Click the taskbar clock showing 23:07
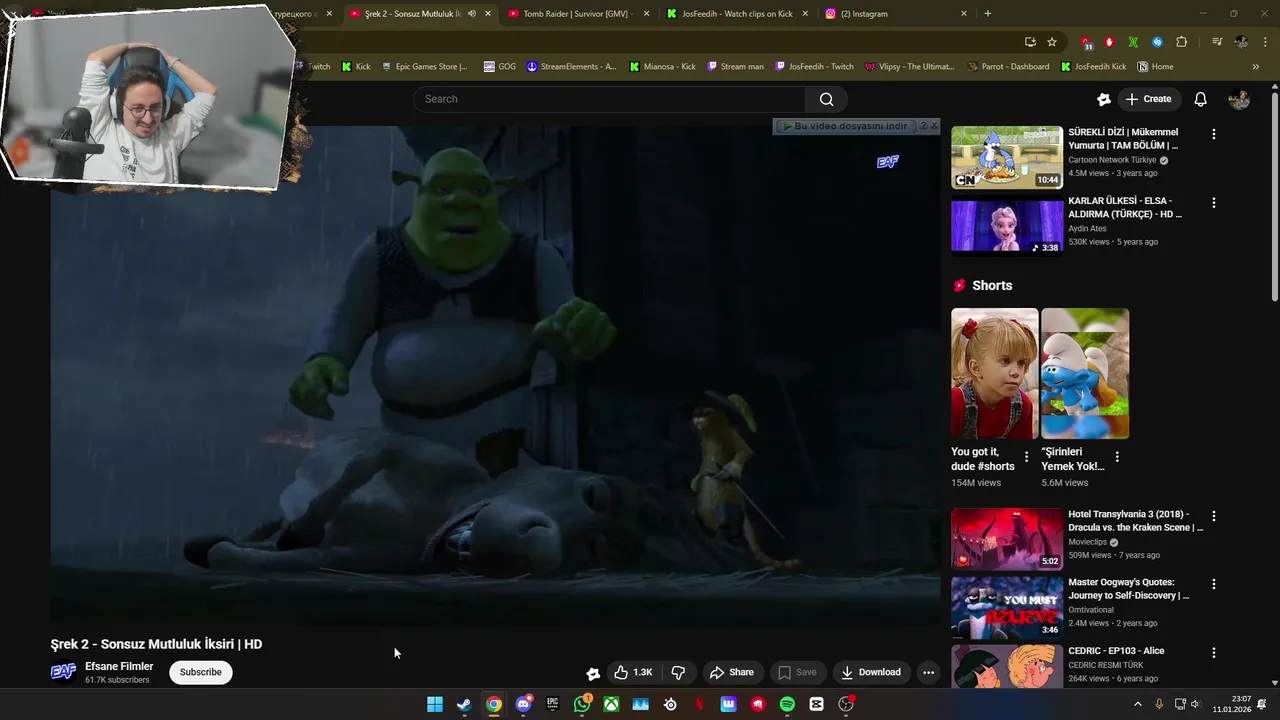The height and width of the screenshot is (720, 1280). point(1232,704)
